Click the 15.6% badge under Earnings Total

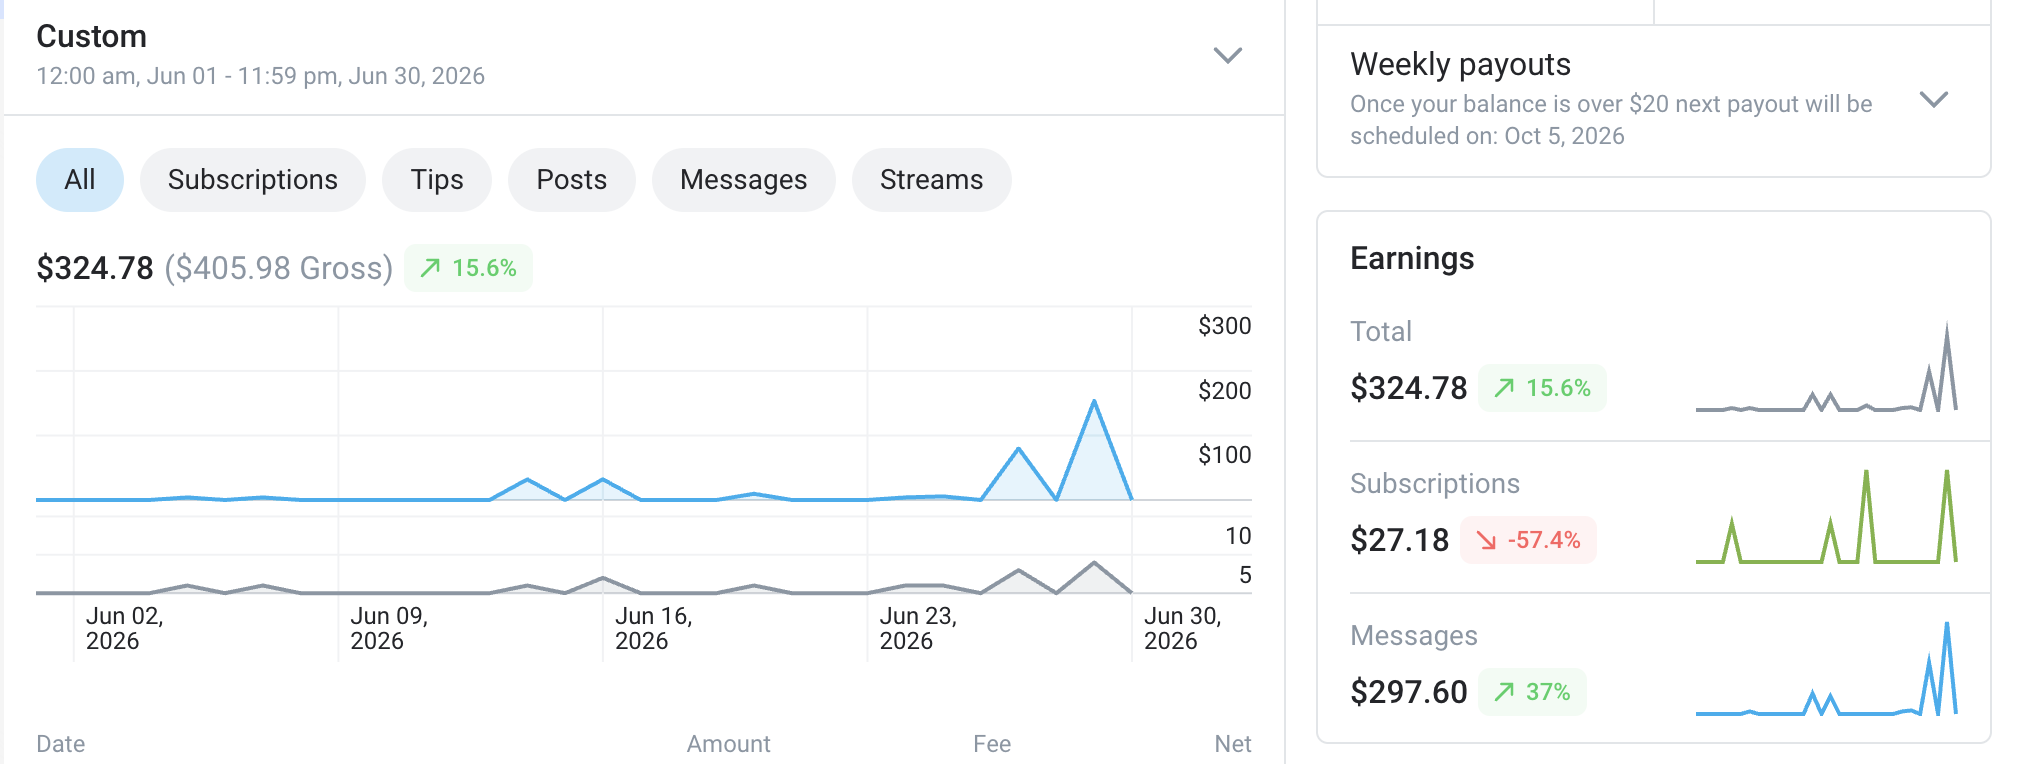pos(1543,388)
